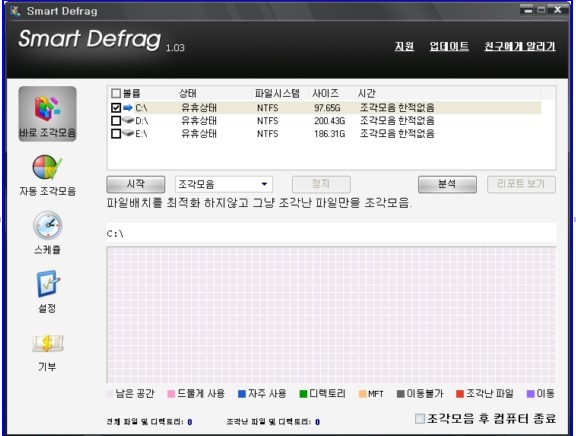Click the 조각난 파일 및 디렉토리 count

coord(317,422)
